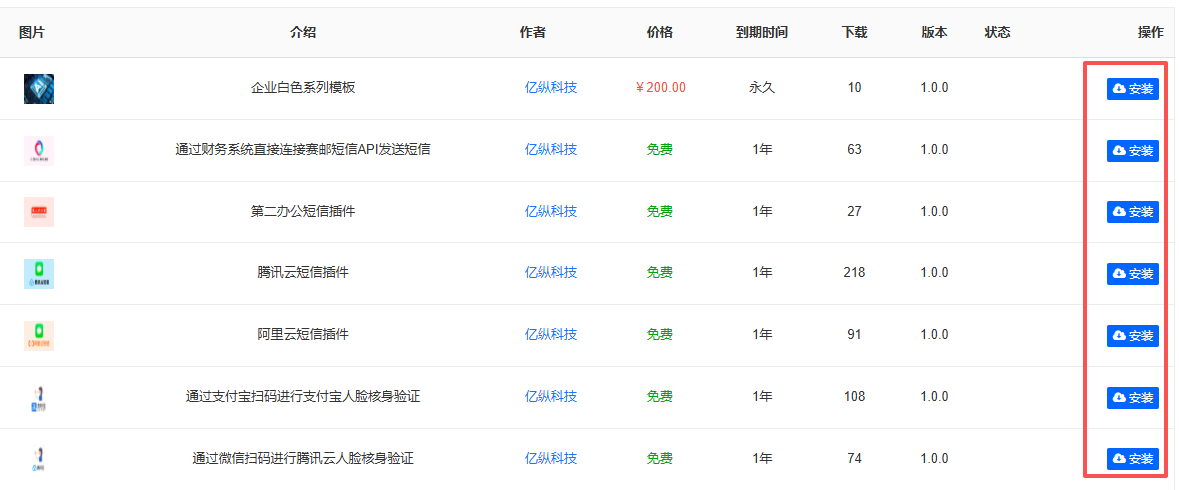This screenshot has height=490, width=1179.
Task: Install the 第二办公短信插件
Action: 1132,212
